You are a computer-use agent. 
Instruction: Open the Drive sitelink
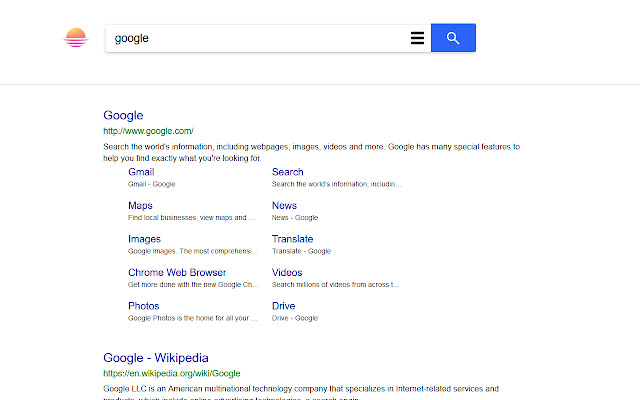click(x=284, y=306)
